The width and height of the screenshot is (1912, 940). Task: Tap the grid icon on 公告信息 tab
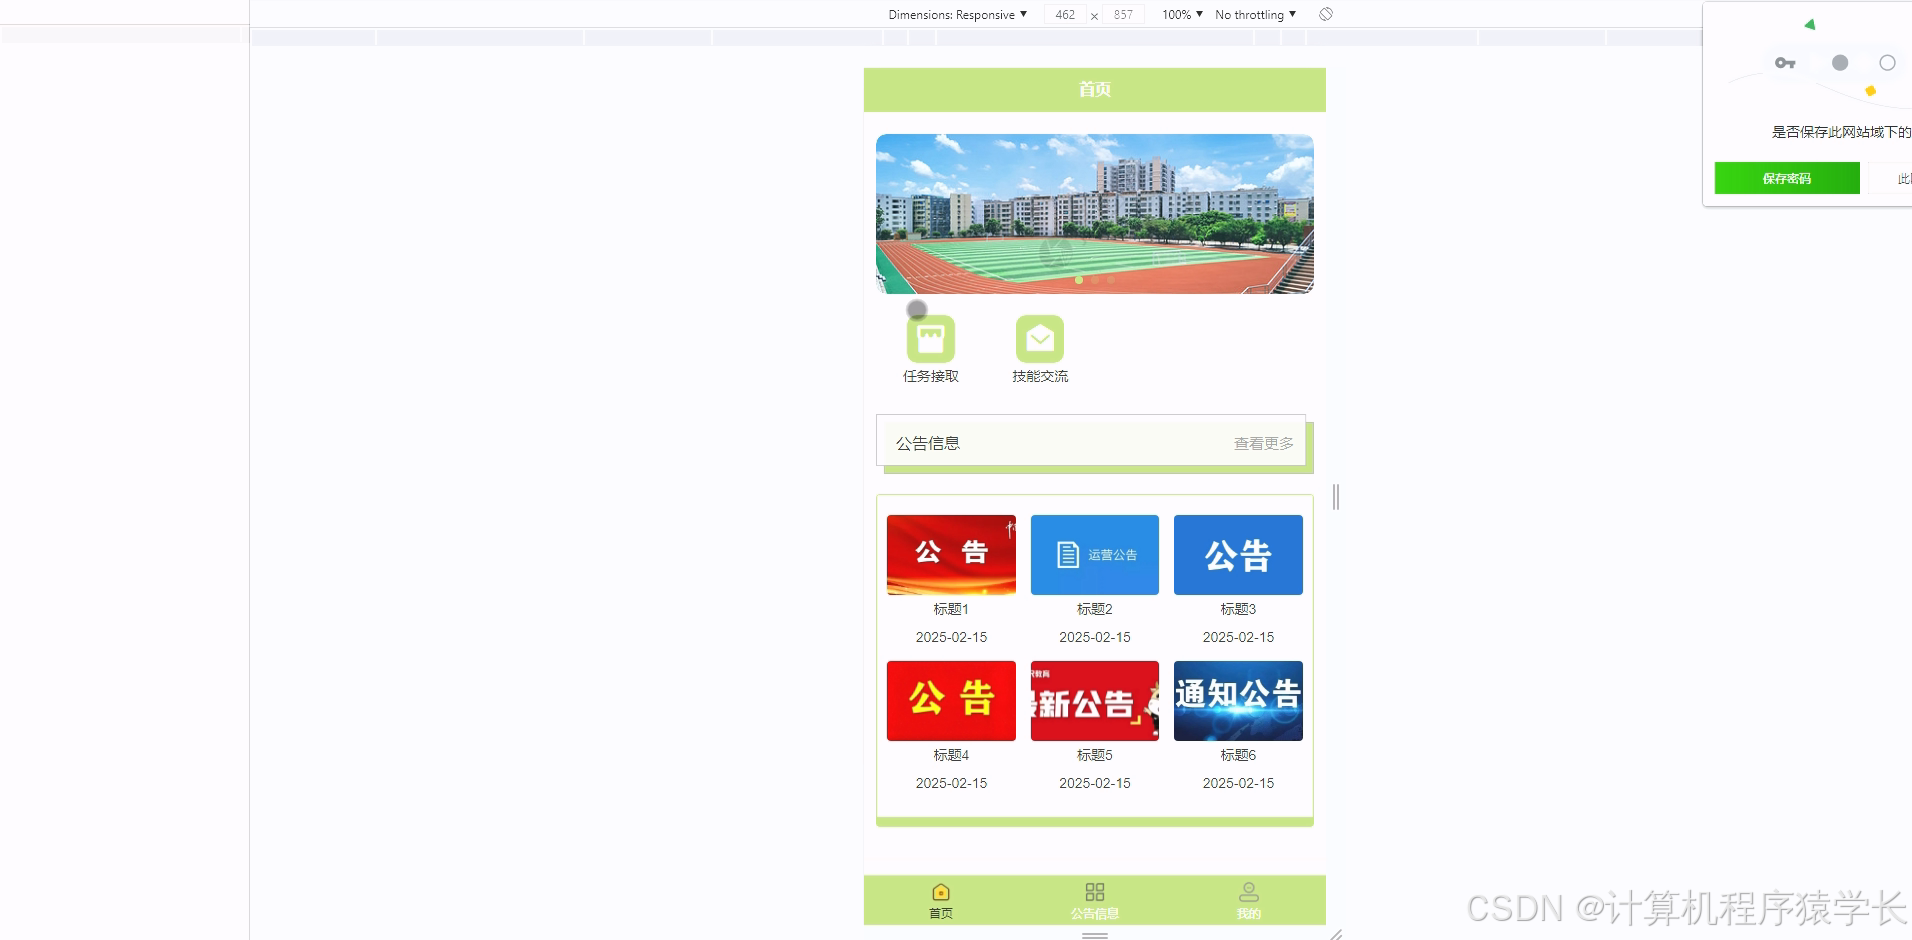point(1094,890)
